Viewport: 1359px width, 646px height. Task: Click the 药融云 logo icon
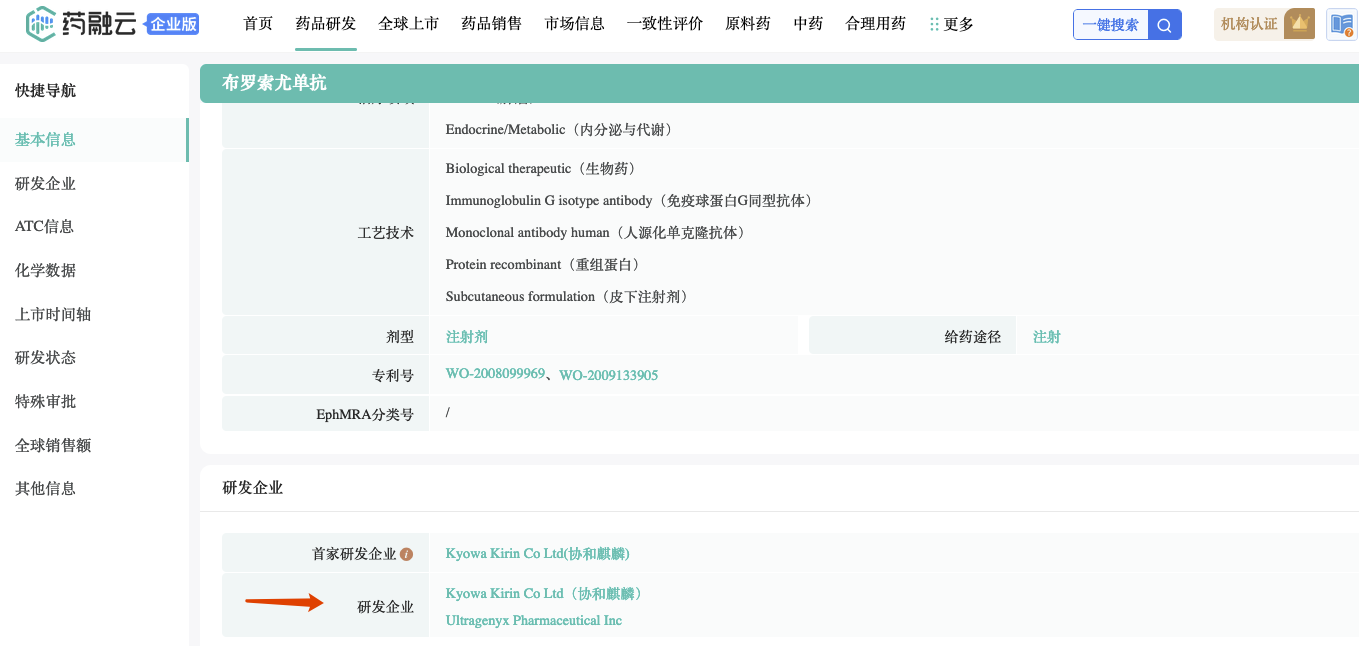click(41, 24)
